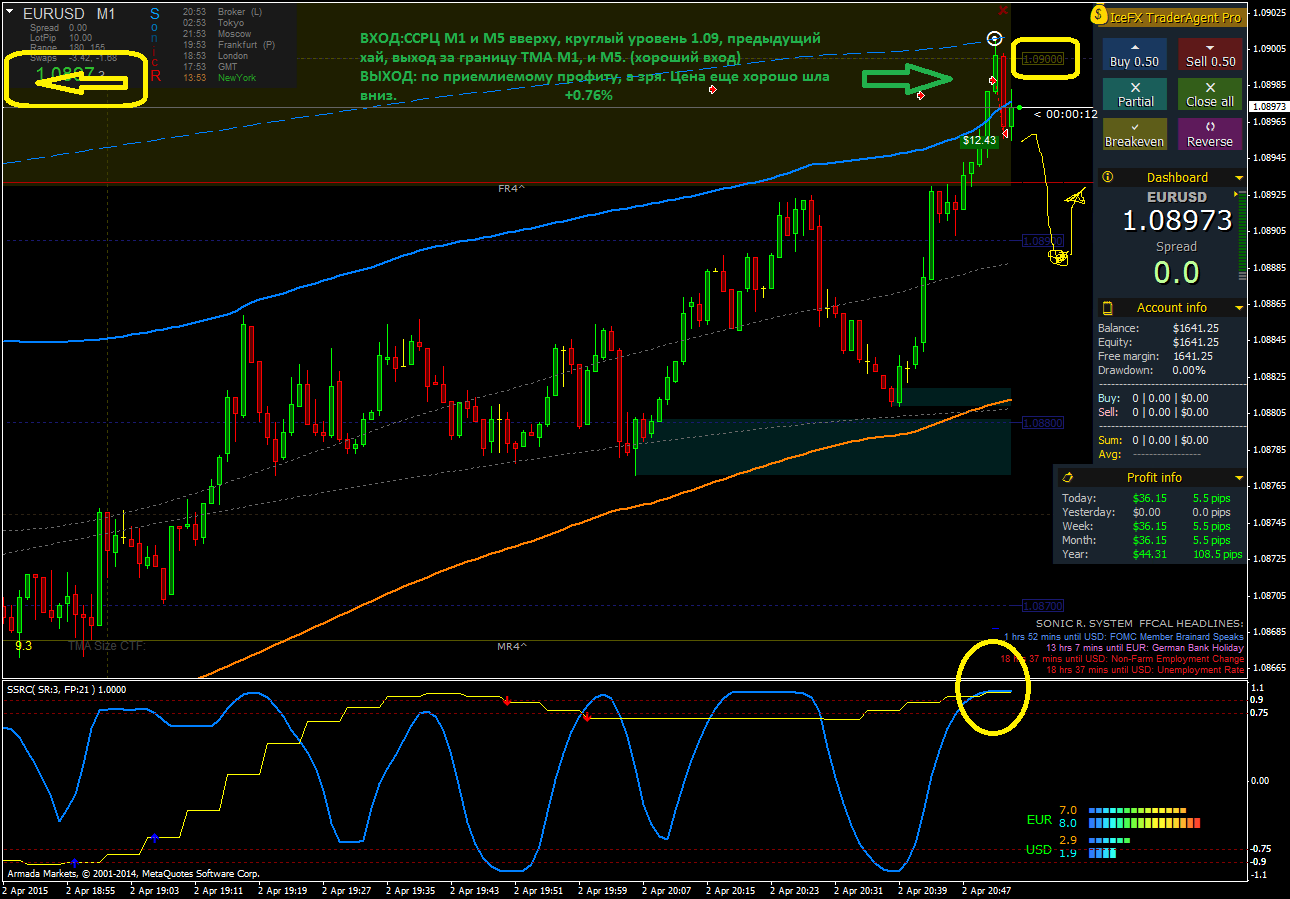Click the $12.43 trade profit label
Screen dimensions: 1290x899
pyautogui.click(x=979, y=141)
